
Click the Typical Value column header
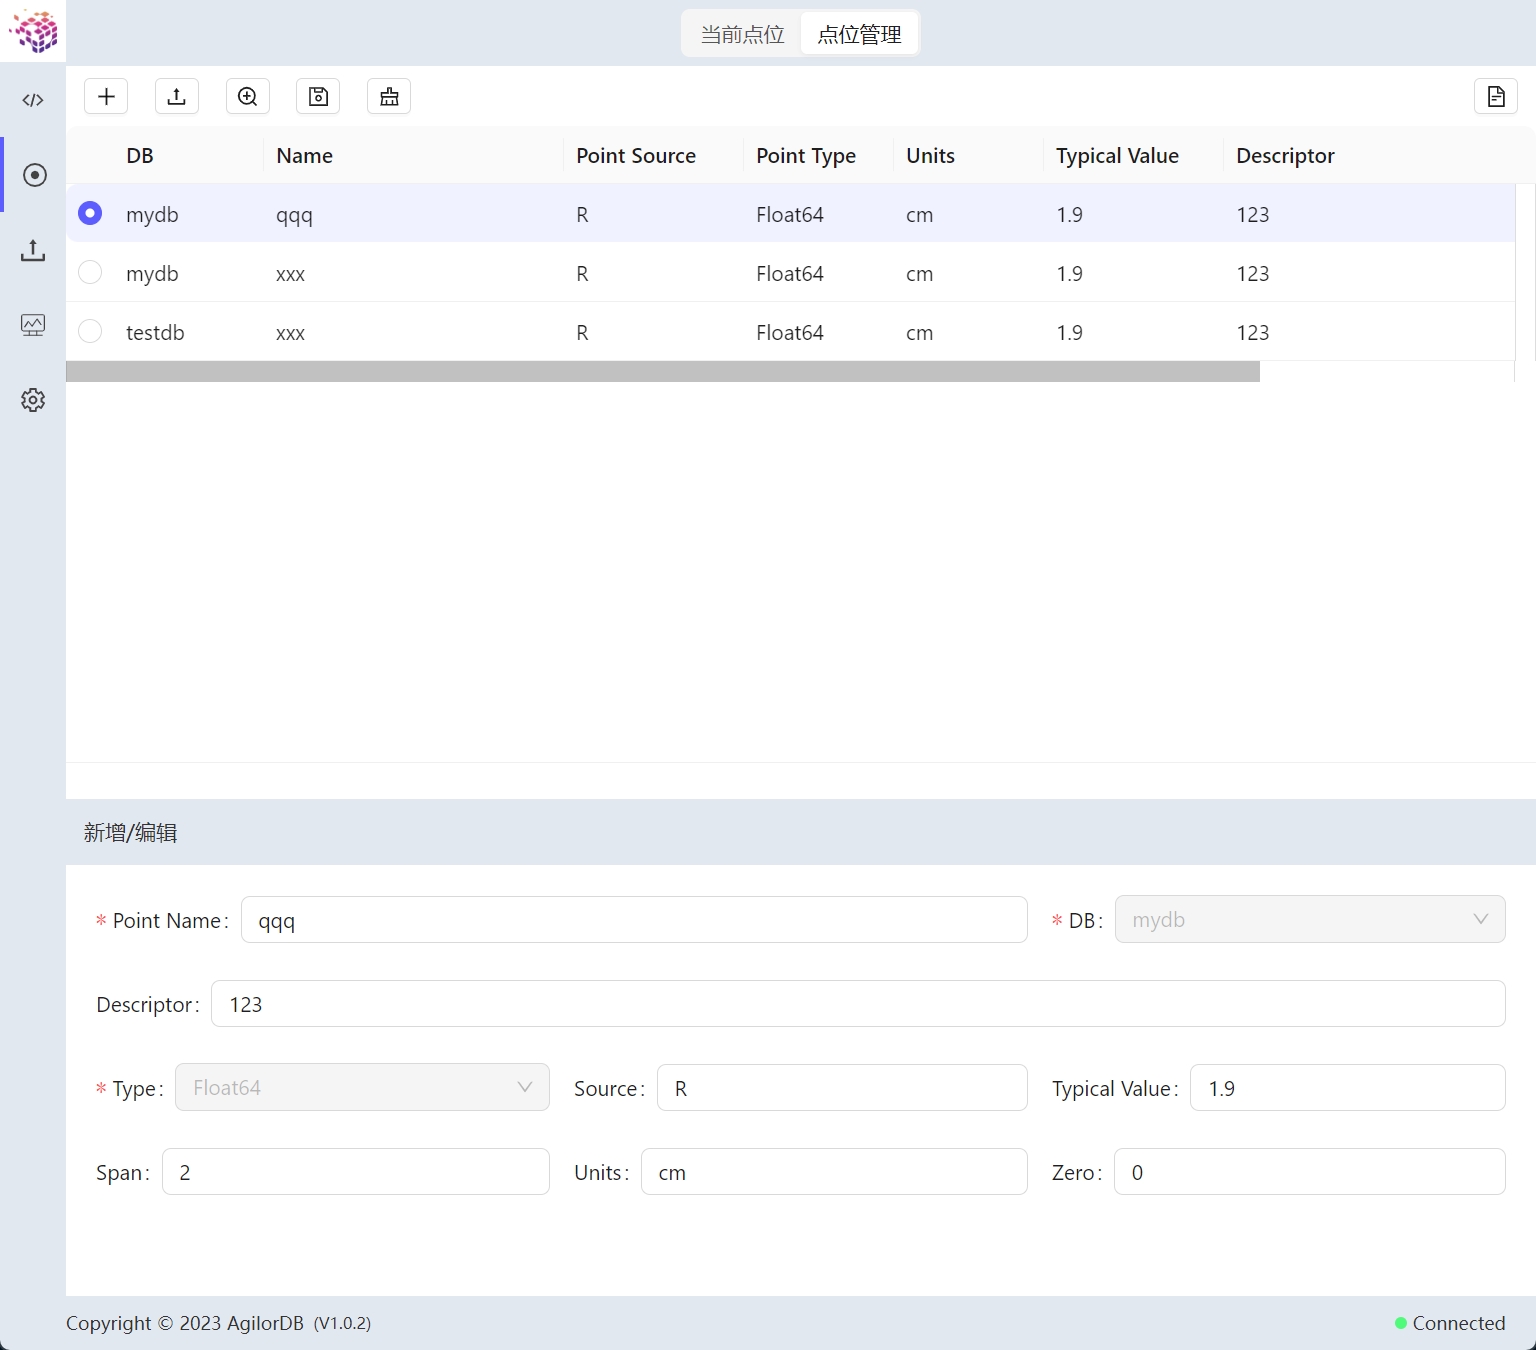pyautogui.click(x=1117, y=156)
